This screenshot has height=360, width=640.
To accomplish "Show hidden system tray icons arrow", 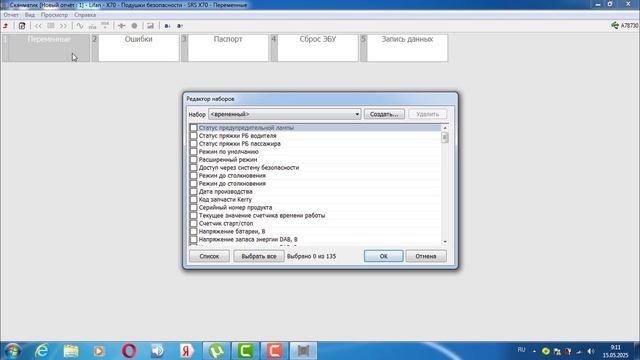I will coord(534,351).
